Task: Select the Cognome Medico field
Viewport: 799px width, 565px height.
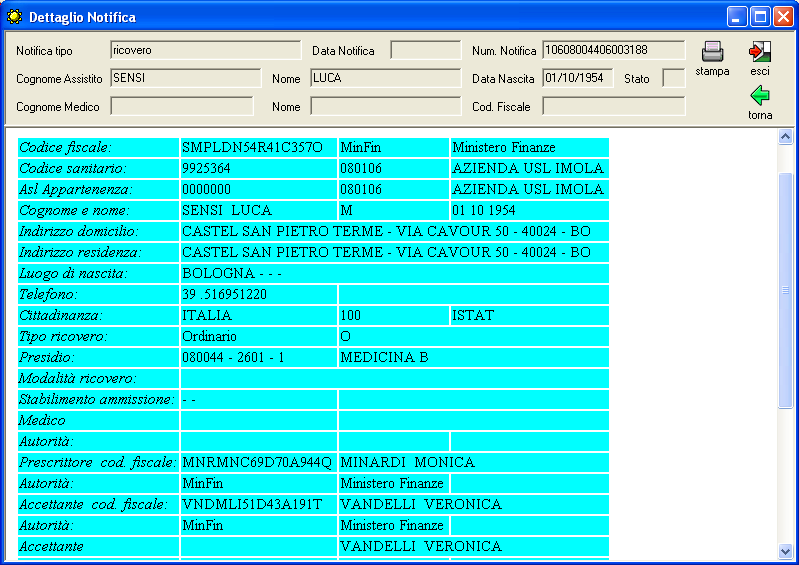Action: click(x=181, y=106)
